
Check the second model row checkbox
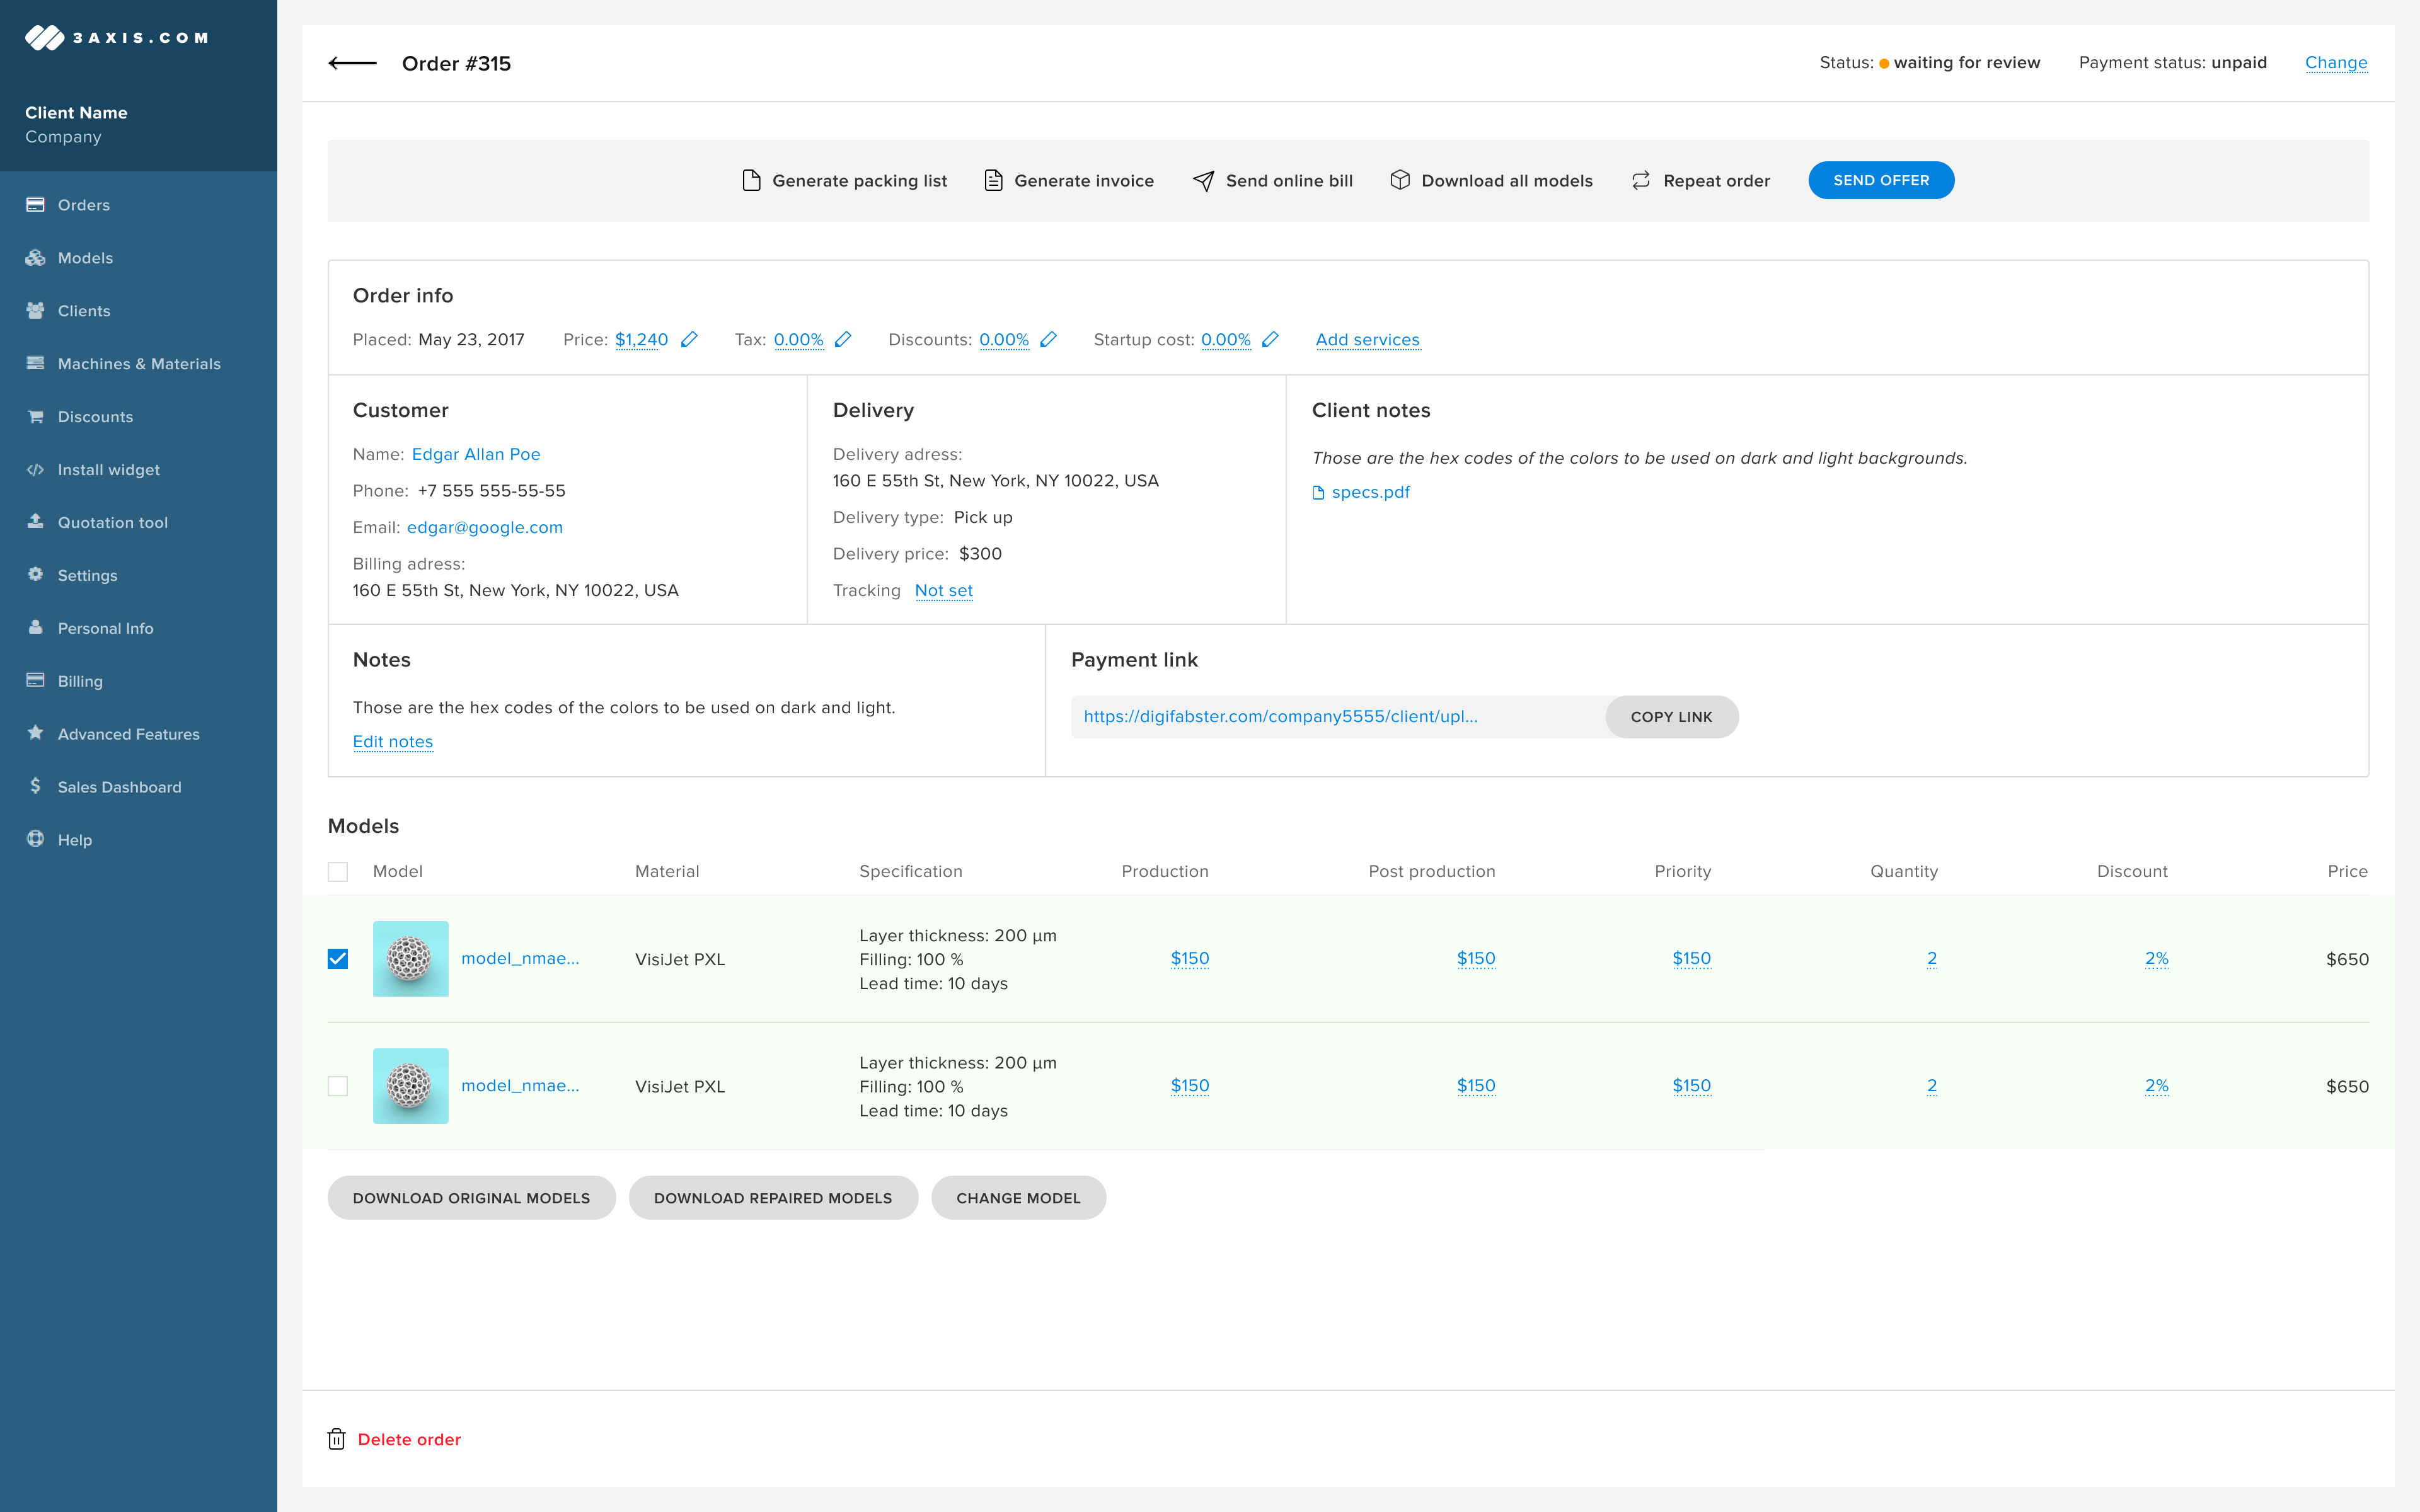point(338,1086)
